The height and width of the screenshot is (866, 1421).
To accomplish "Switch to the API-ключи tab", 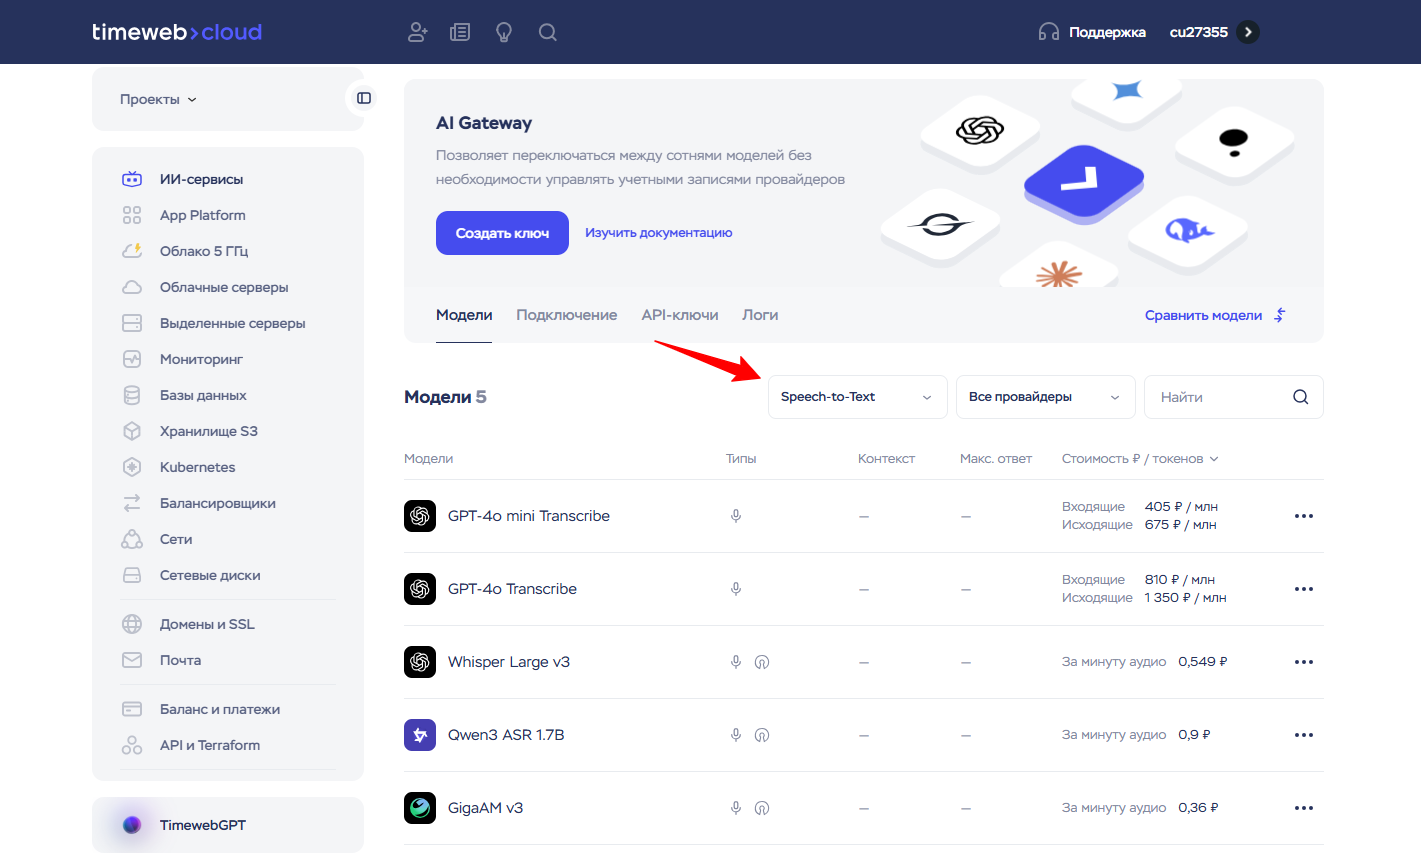I will [x=680, y=315].
